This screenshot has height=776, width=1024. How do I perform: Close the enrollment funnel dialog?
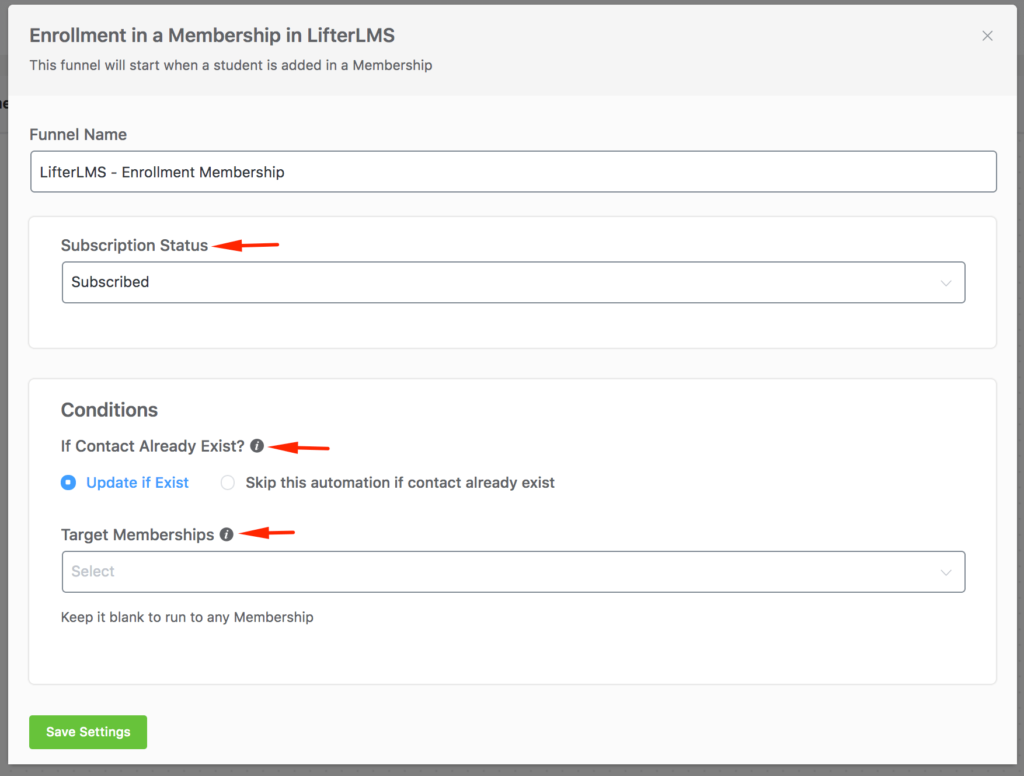tap(987, 36)
